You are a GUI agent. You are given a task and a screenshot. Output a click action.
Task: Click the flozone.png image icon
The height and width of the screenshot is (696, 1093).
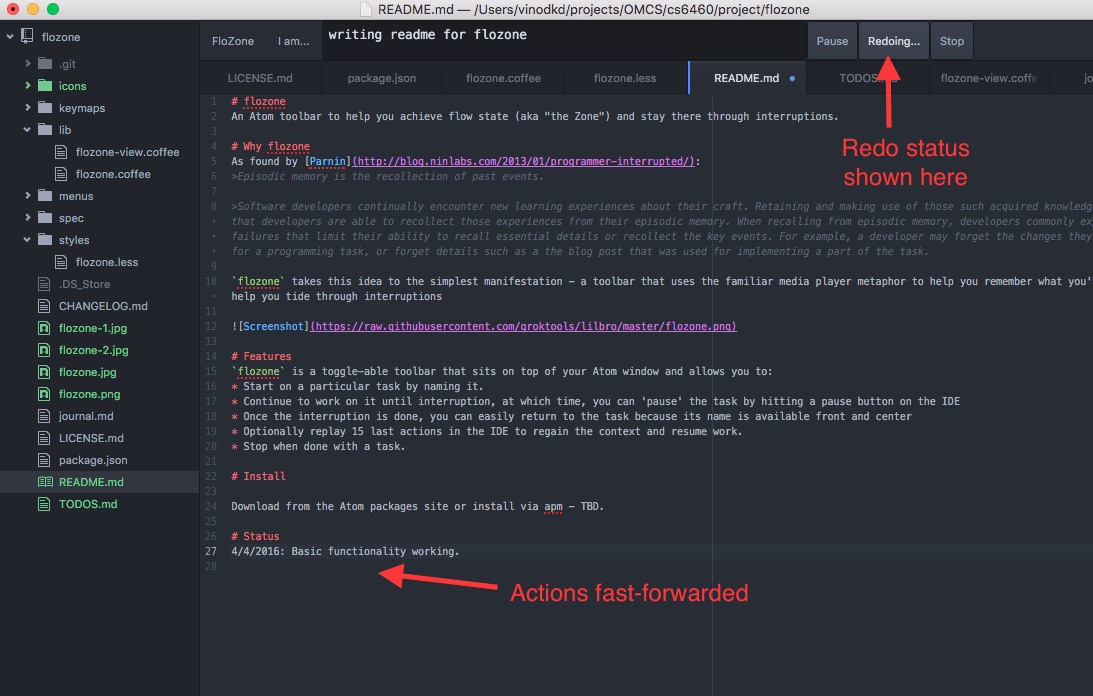pyautogui.click(x=44, y=394)
